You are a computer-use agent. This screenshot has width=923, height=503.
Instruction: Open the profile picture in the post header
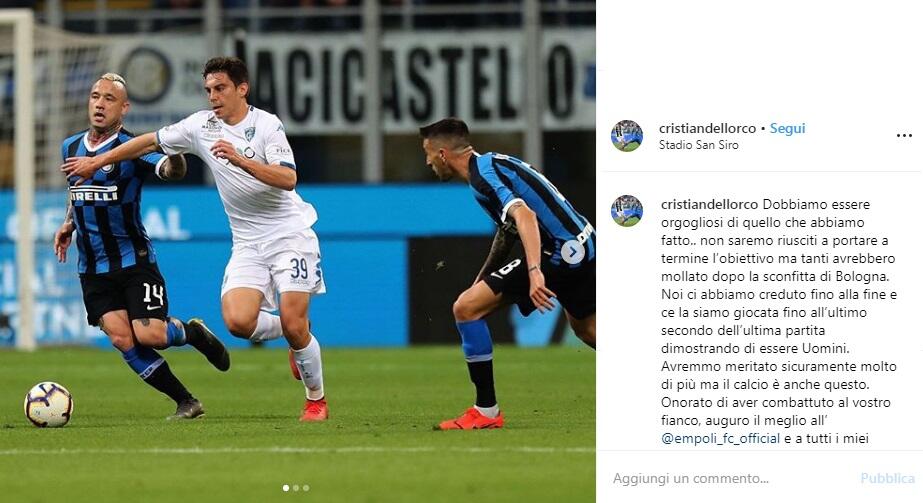pyautogui.click(x=627, y=136)
